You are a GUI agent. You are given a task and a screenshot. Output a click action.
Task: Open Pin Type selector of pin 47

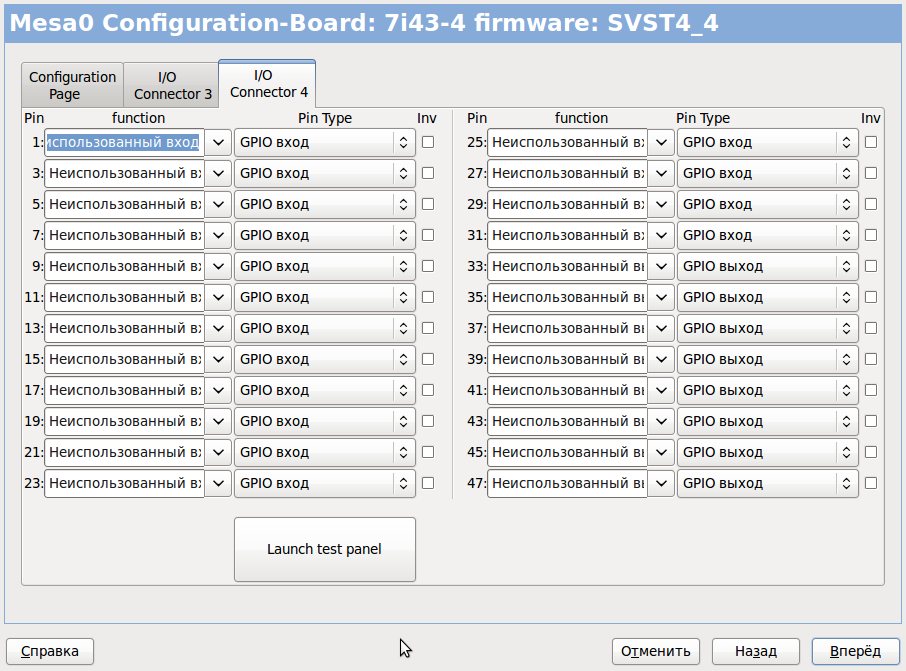[x=768, y=483]
